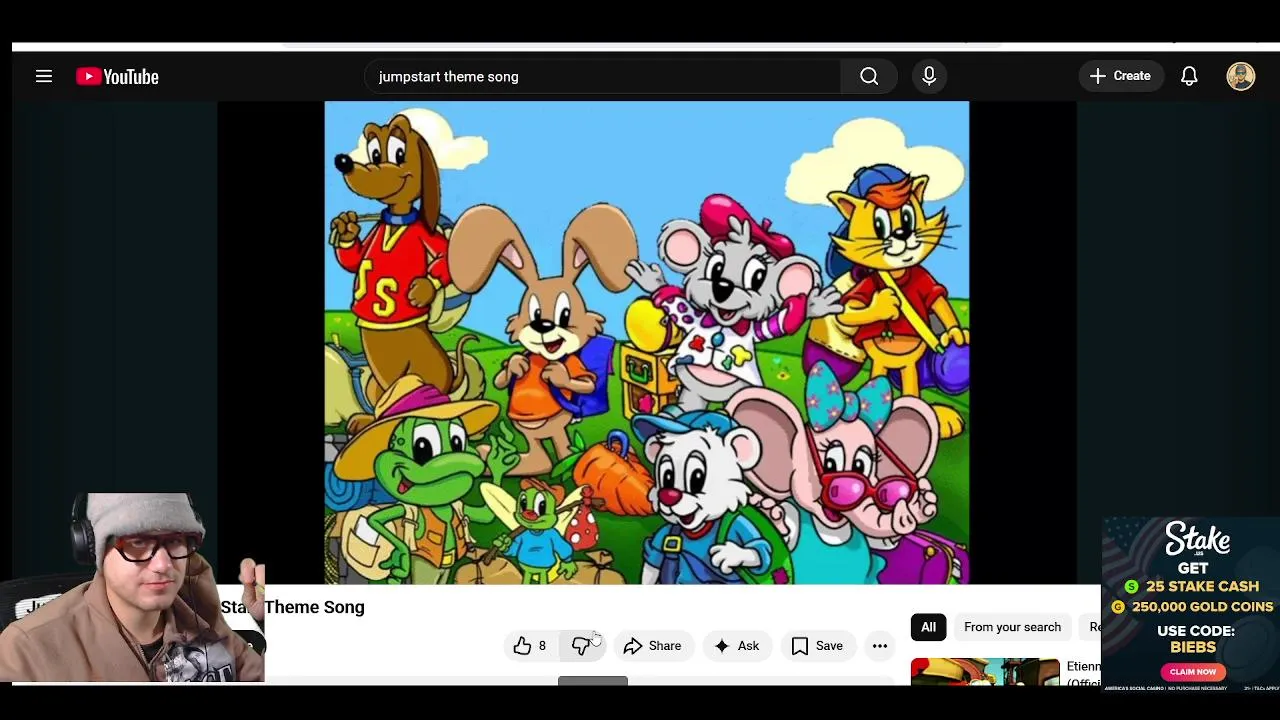The image size is (1280, 720).
Task: Go to the YouTube home logo
Action: (118, 77)
